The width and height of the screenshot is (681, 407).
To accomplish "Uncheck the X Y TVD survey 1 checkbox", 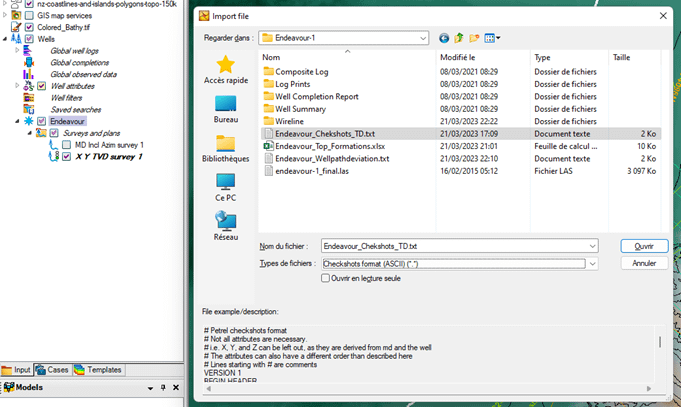I will click(x=66, y=157).
